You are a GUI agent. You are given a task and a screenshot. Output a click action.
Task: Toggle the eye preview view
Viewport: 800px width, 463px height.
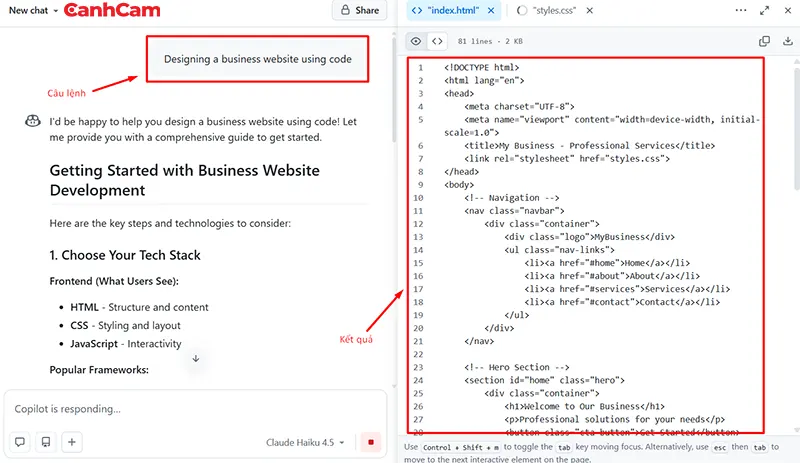(416, 41)
